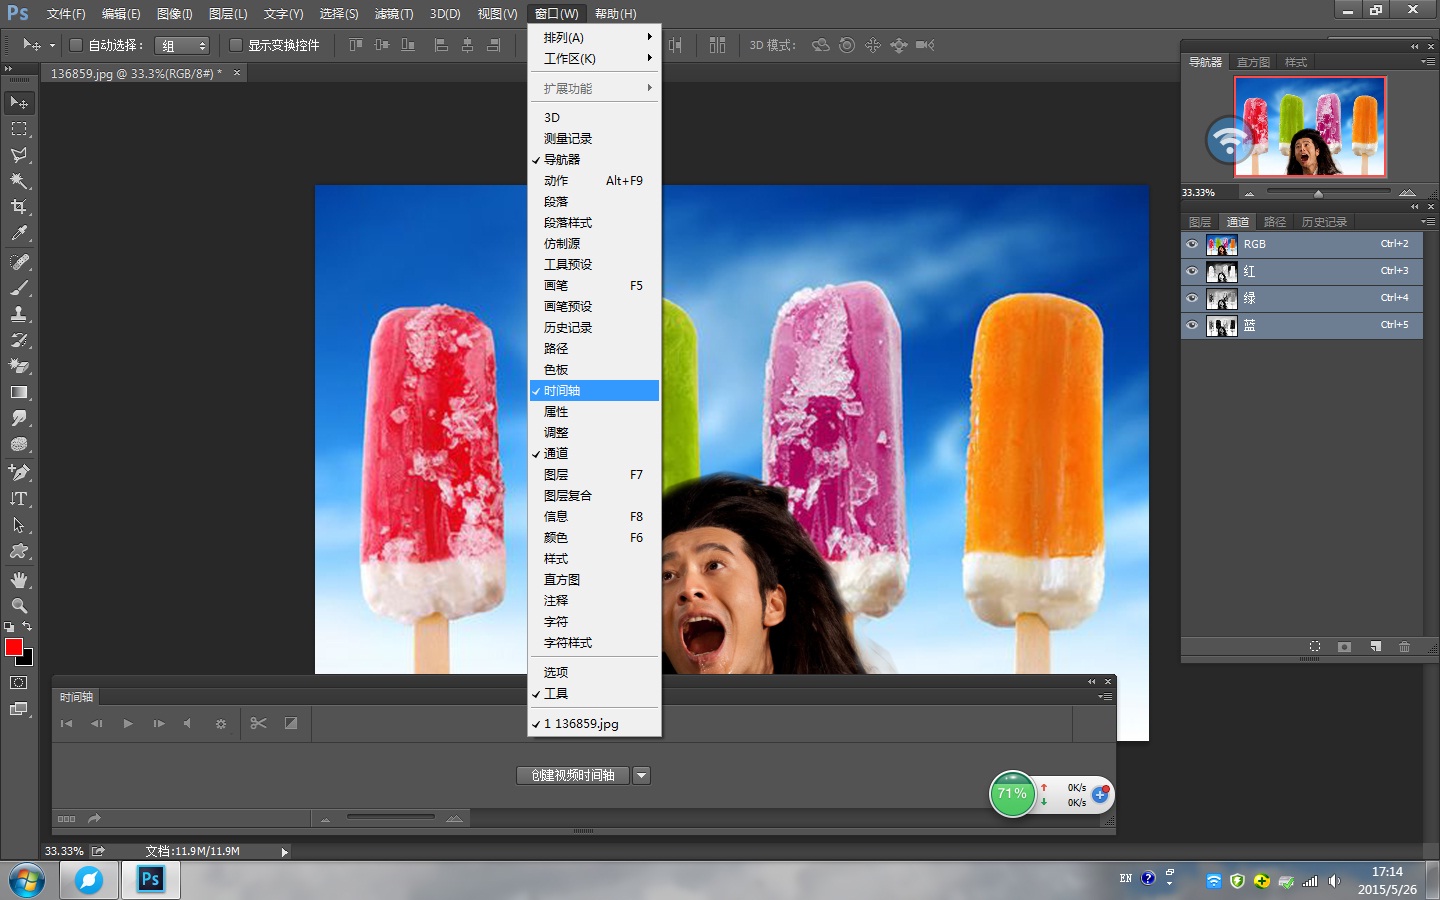Create new channel icon in Channels panel
This screenshot has width=1440, height=900.
click(1375, 647)
